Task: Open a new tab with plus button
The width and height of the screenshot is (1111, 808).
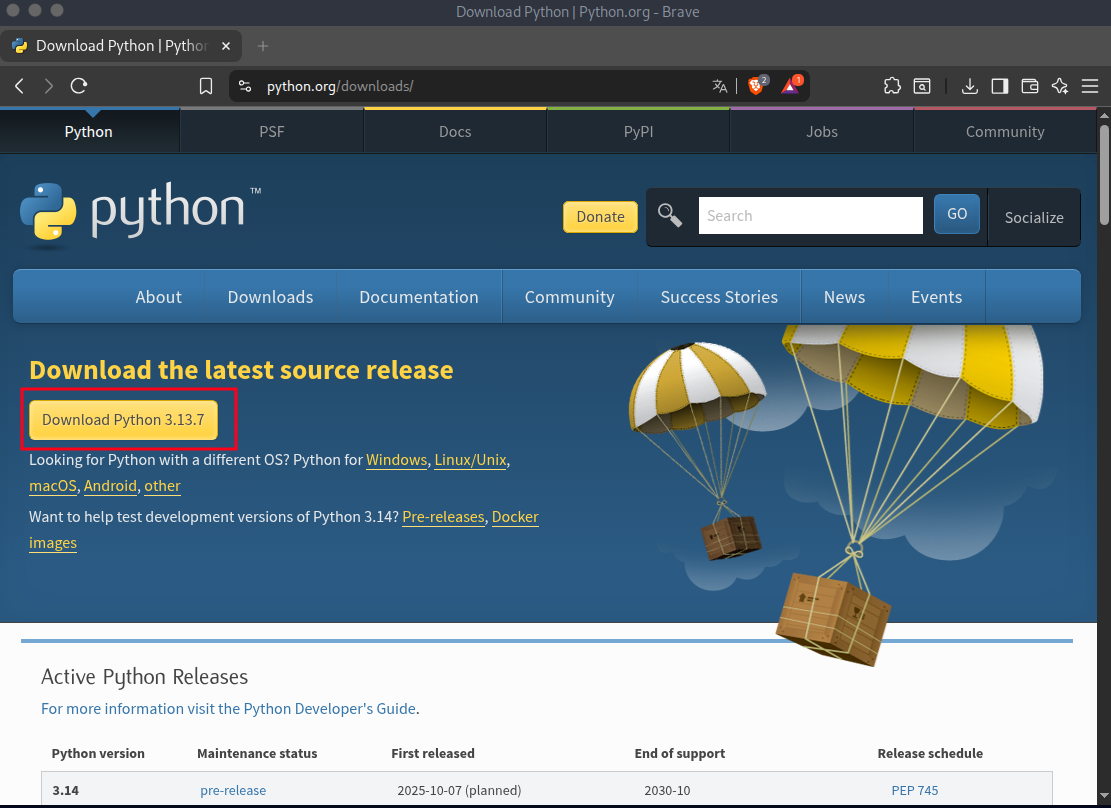Action: 263,46
